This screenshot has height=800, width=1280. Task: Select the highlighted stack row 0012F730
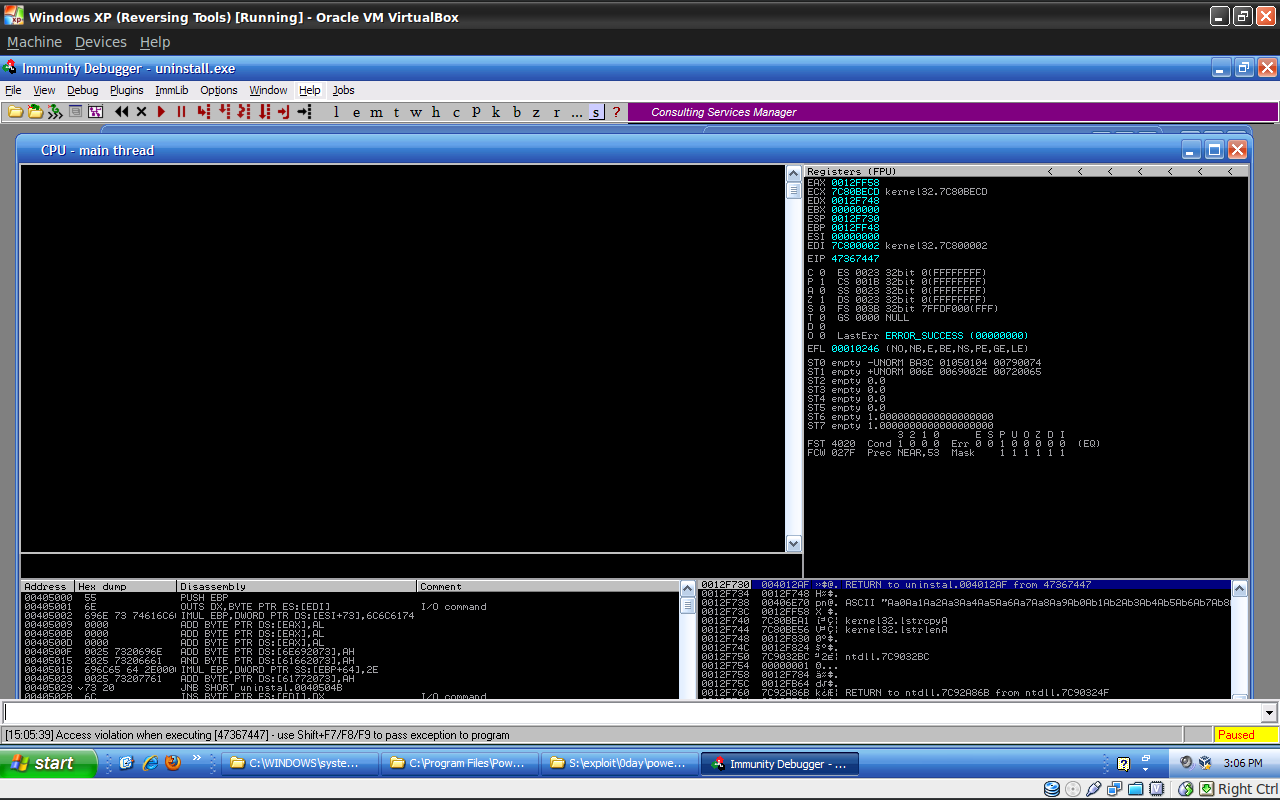pos(965,584)
